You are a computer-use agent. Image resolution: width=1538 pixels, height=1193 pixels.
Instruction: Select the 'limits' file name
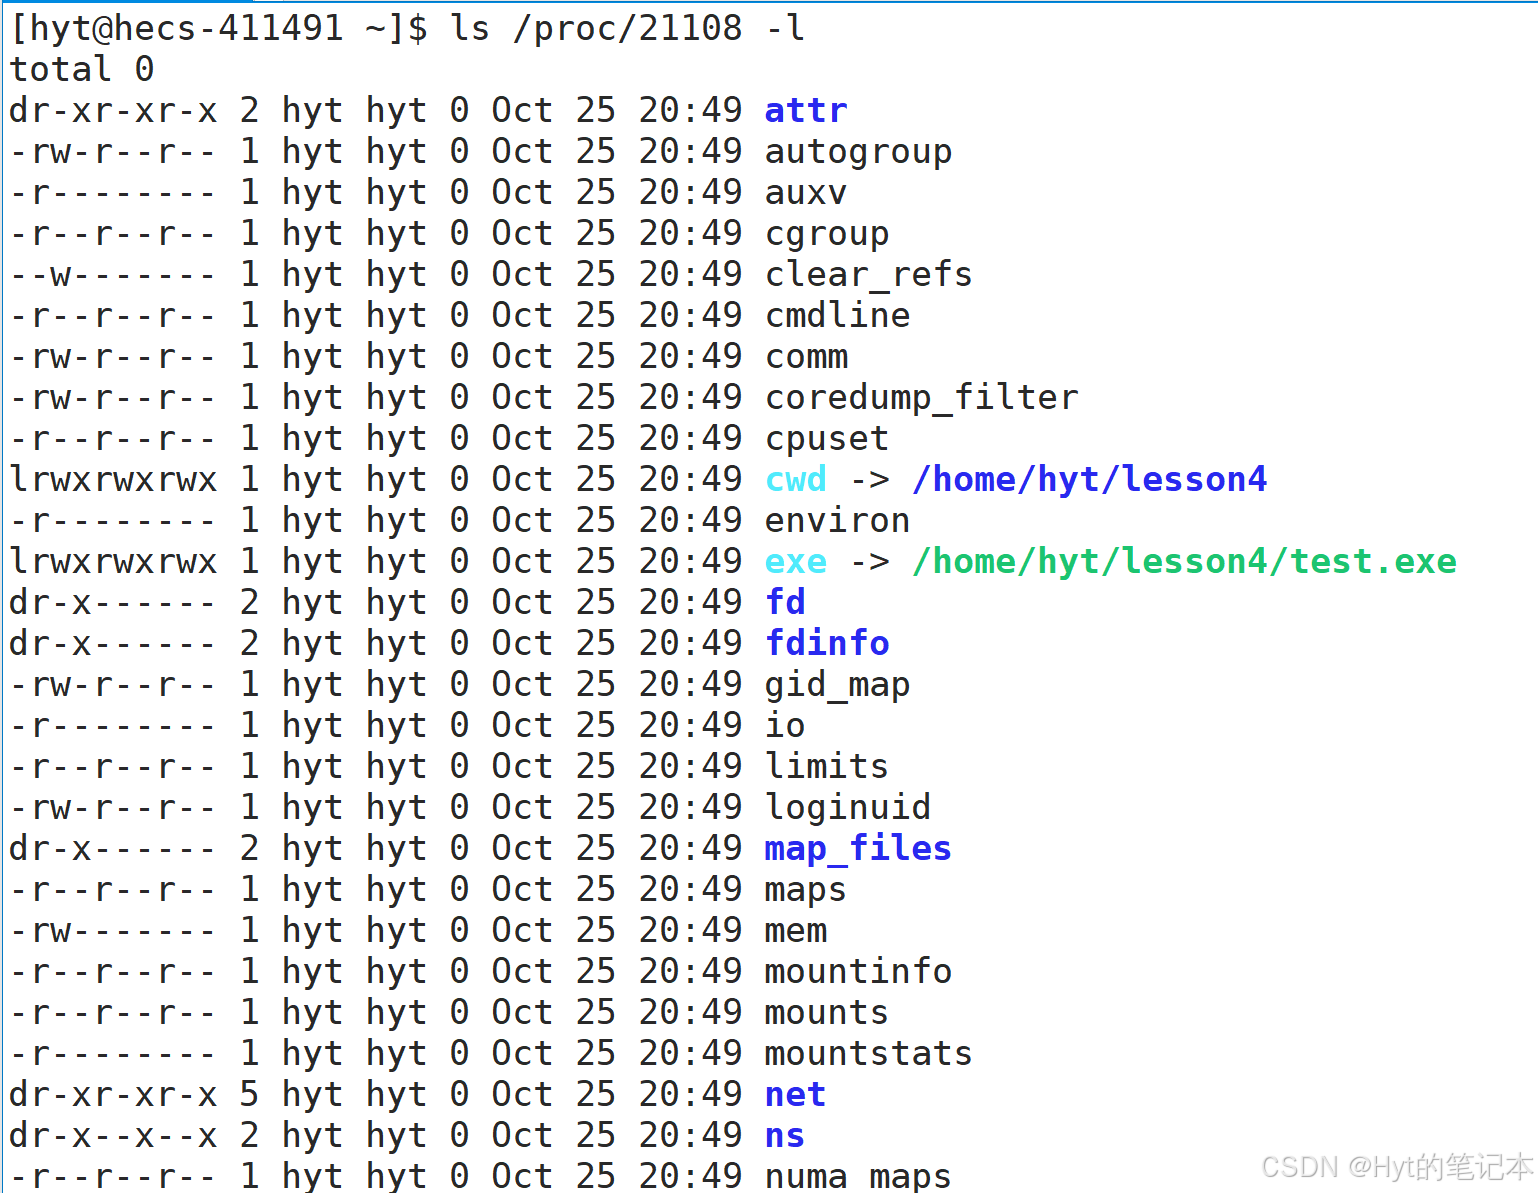pos(827,766)
